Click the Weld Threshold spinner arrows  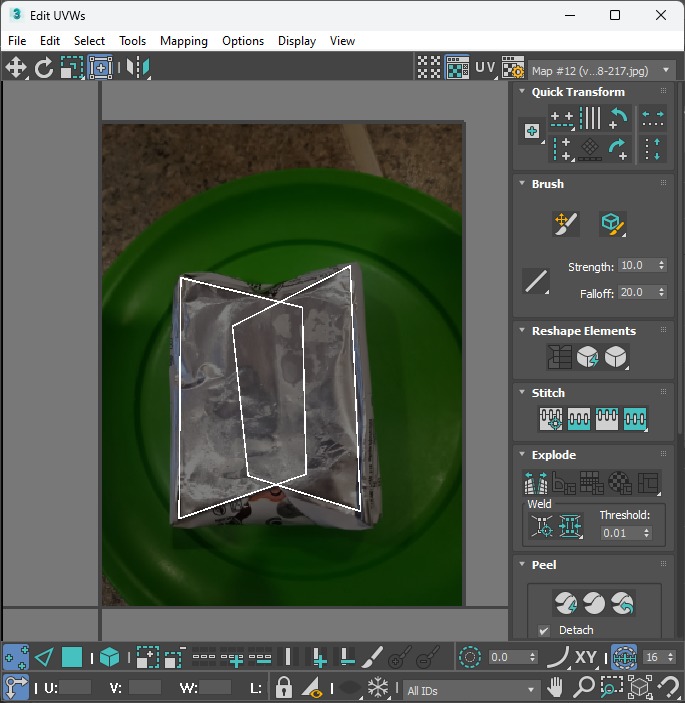pyautogui.click(x=646, y=533)
